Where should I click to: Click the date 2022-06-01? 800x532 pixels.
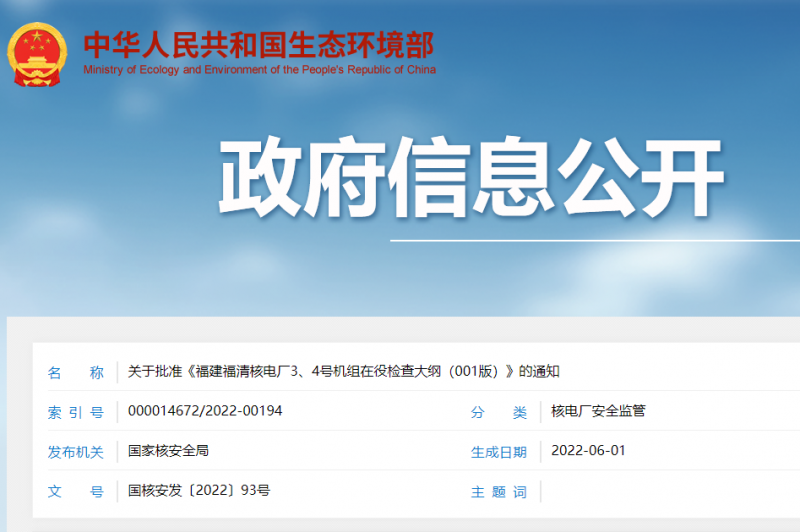pos(588,451)
